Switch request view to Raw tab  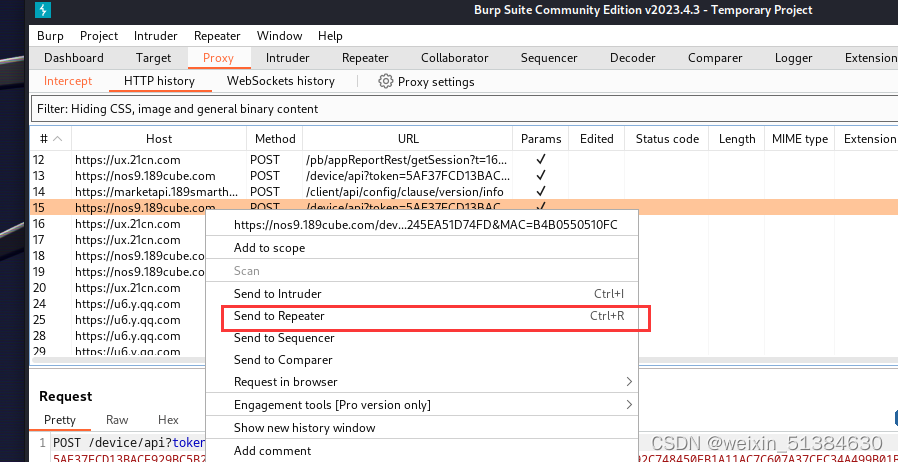click(x=117, y=420)
